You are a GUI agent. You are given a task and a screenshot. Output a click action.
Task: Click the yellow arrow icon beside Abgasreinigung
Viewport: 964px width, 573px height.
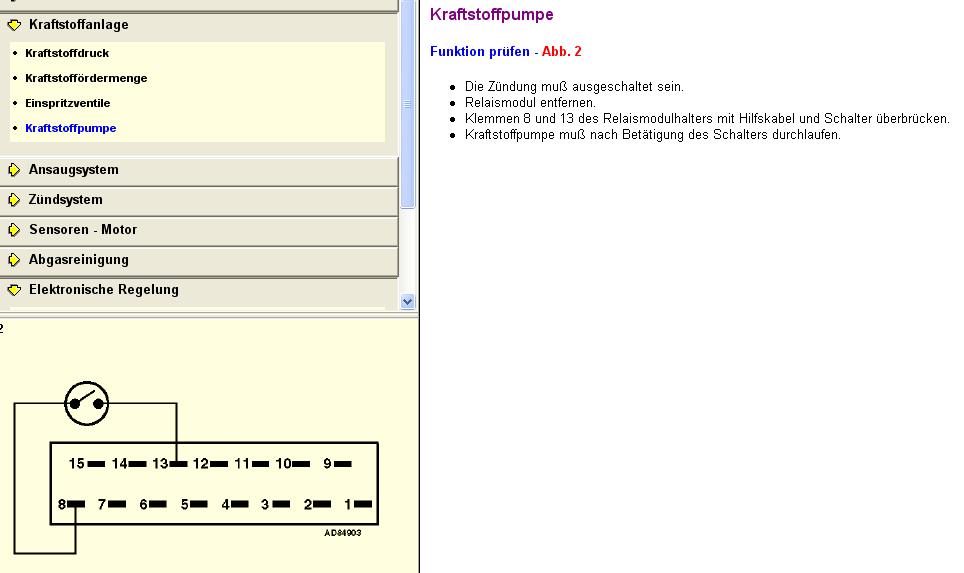14,260
